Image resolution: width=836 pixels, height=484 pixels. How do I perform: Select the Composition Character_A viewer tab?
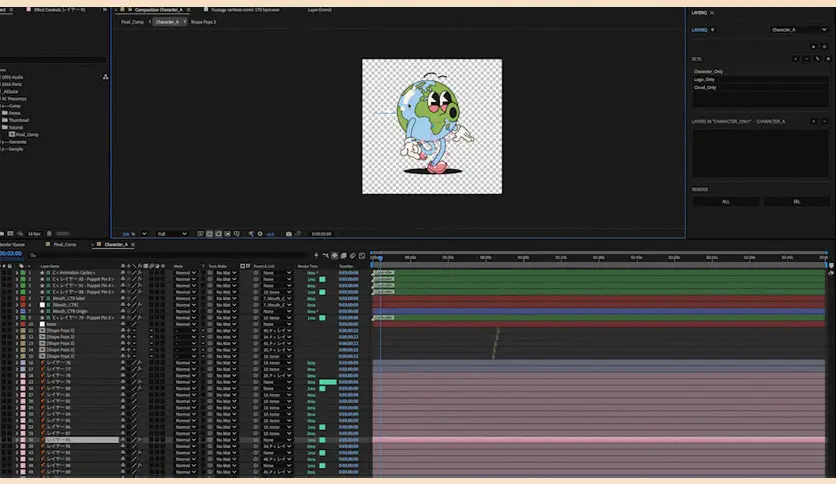(x=158, y=10)
